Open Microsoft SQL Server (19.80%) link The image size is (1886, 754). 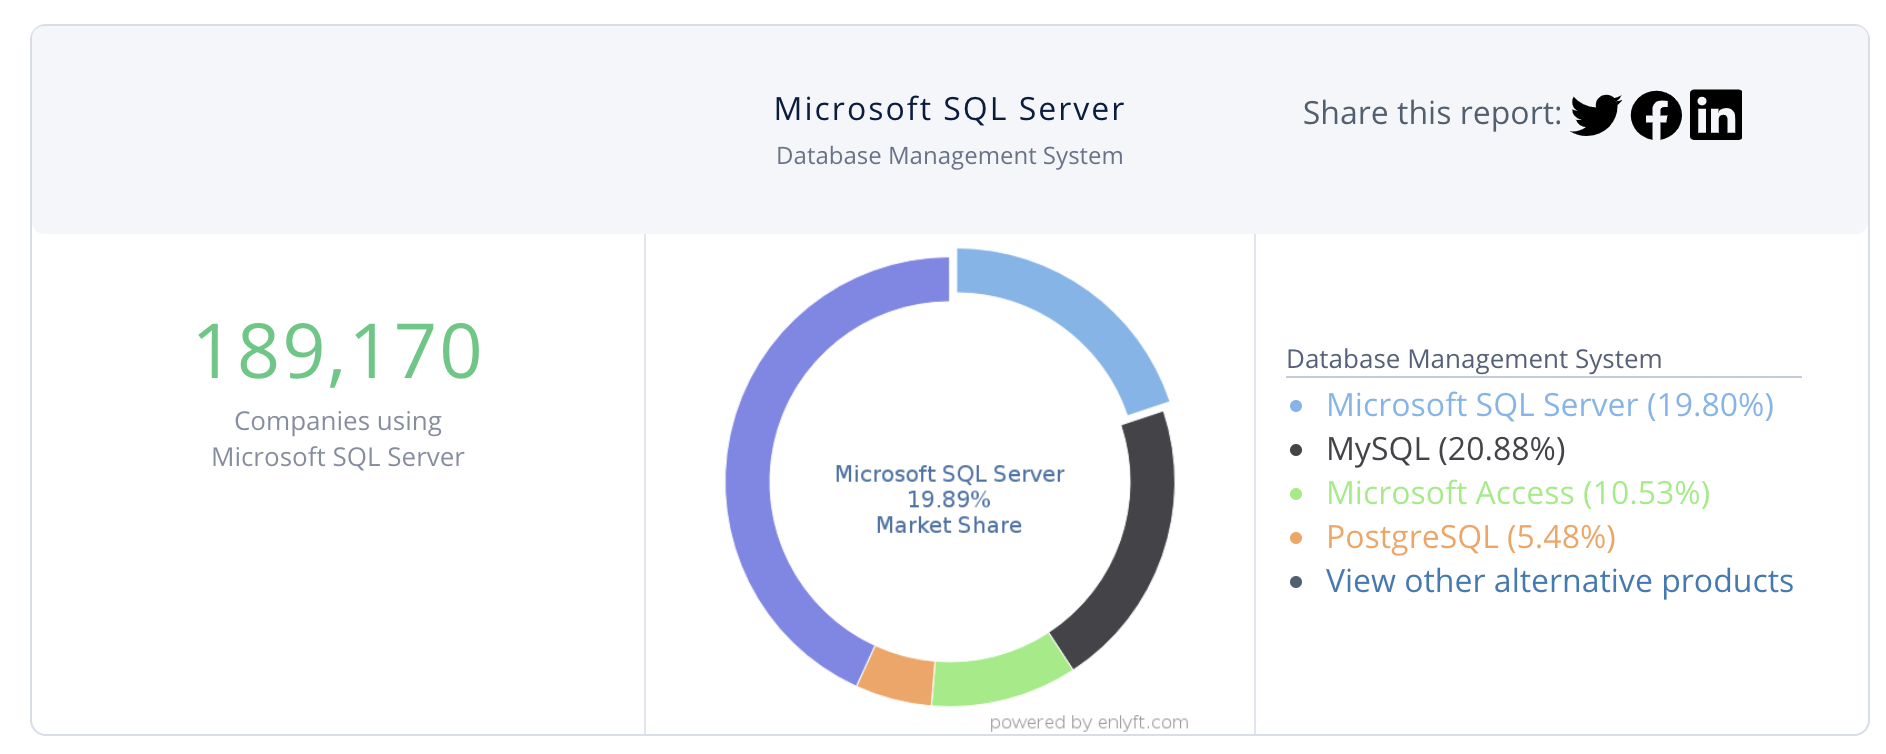point(1549,405)
